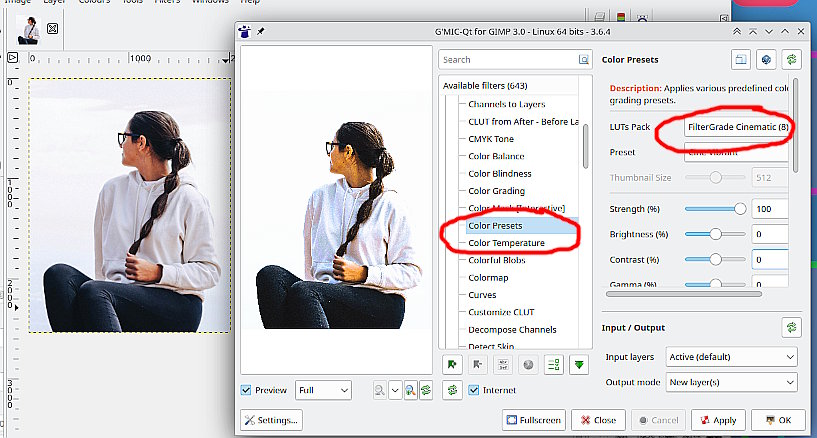Select the CMYK Tone filter
The image size is (817, 438).
point(491,139)
